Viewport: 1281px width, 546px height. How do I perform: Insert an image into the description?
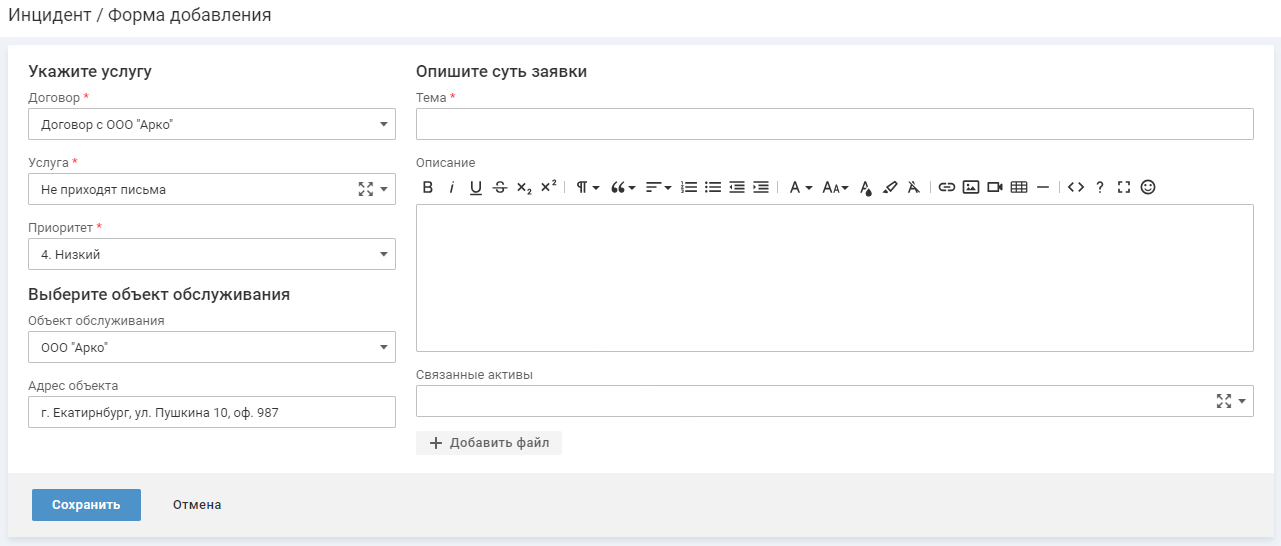(x=970, y=187)
